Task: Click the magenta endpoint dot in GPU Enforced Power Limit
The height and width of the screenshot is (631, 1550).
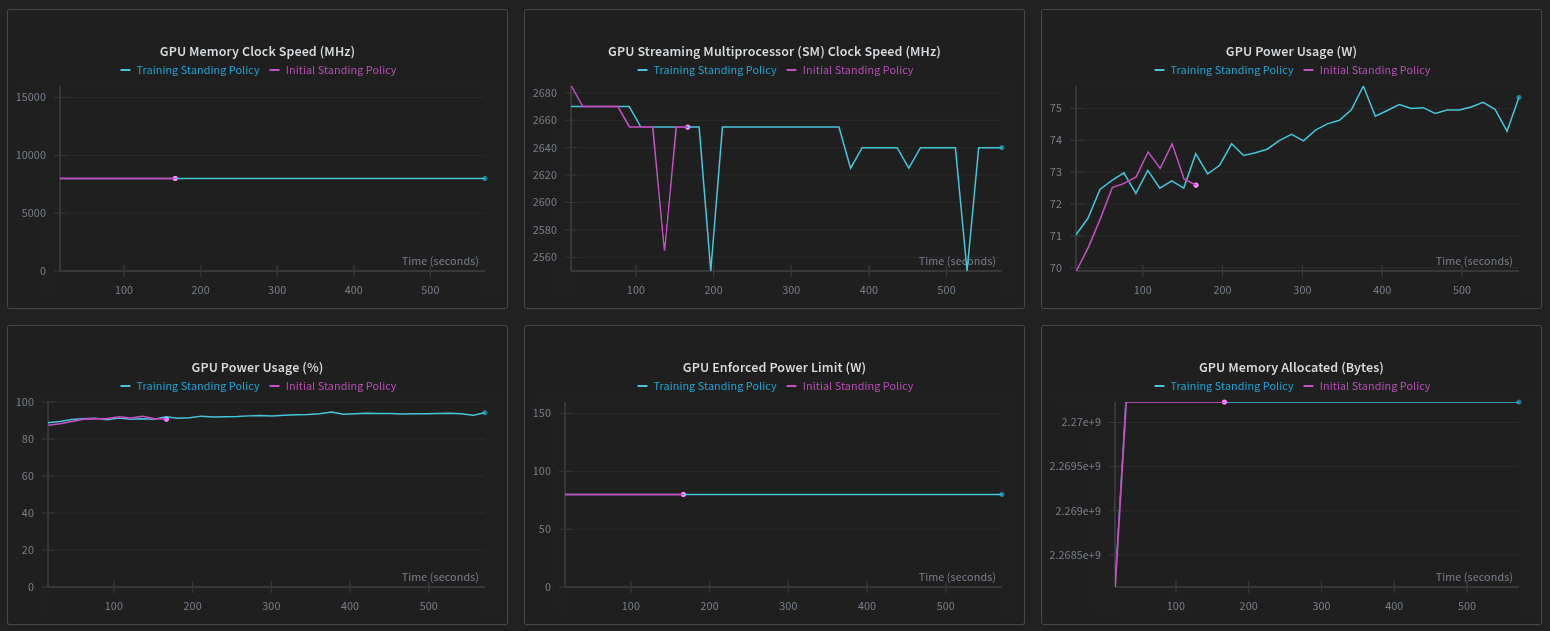Action: click(x=683, y=495)
